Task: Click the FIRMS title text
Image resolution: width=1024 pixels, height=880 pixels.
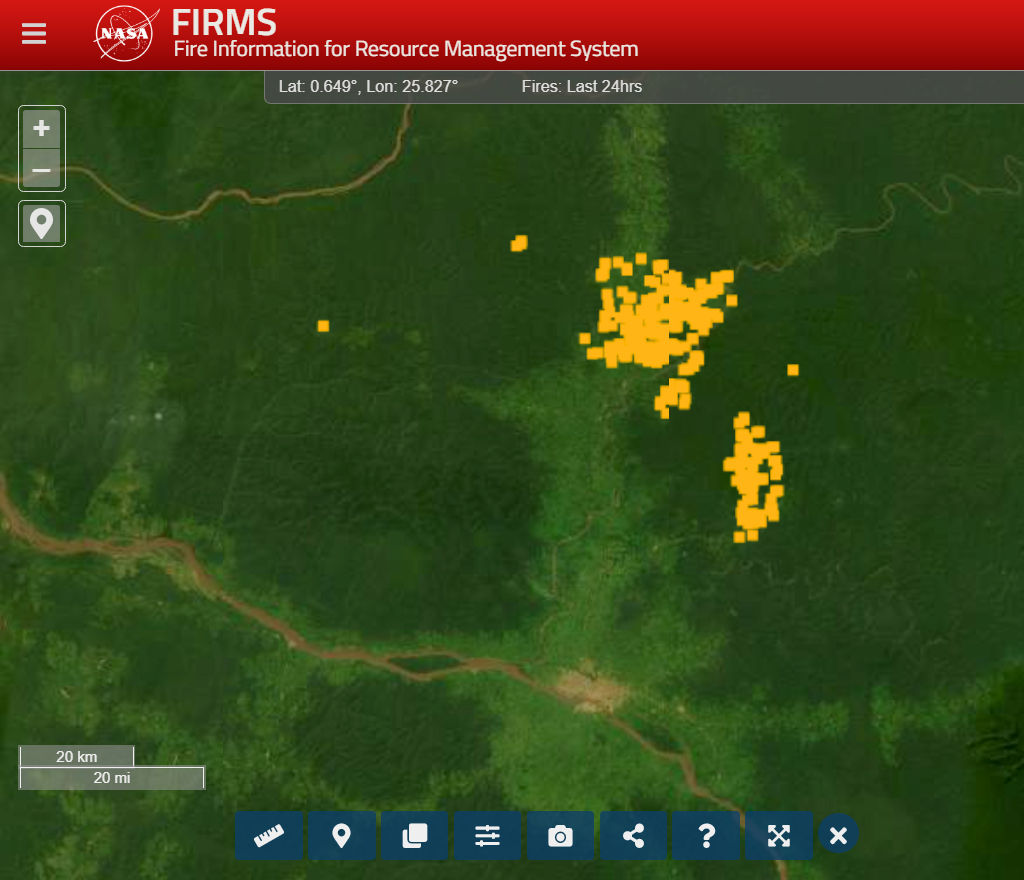Action: 224,22
